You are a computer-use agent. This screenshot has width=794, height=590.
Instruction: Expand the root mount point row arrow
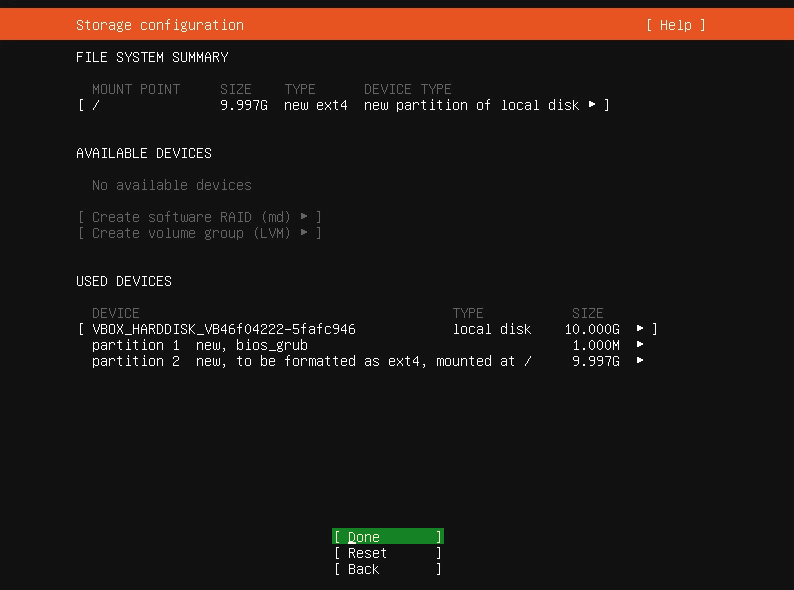click(591, 104)
